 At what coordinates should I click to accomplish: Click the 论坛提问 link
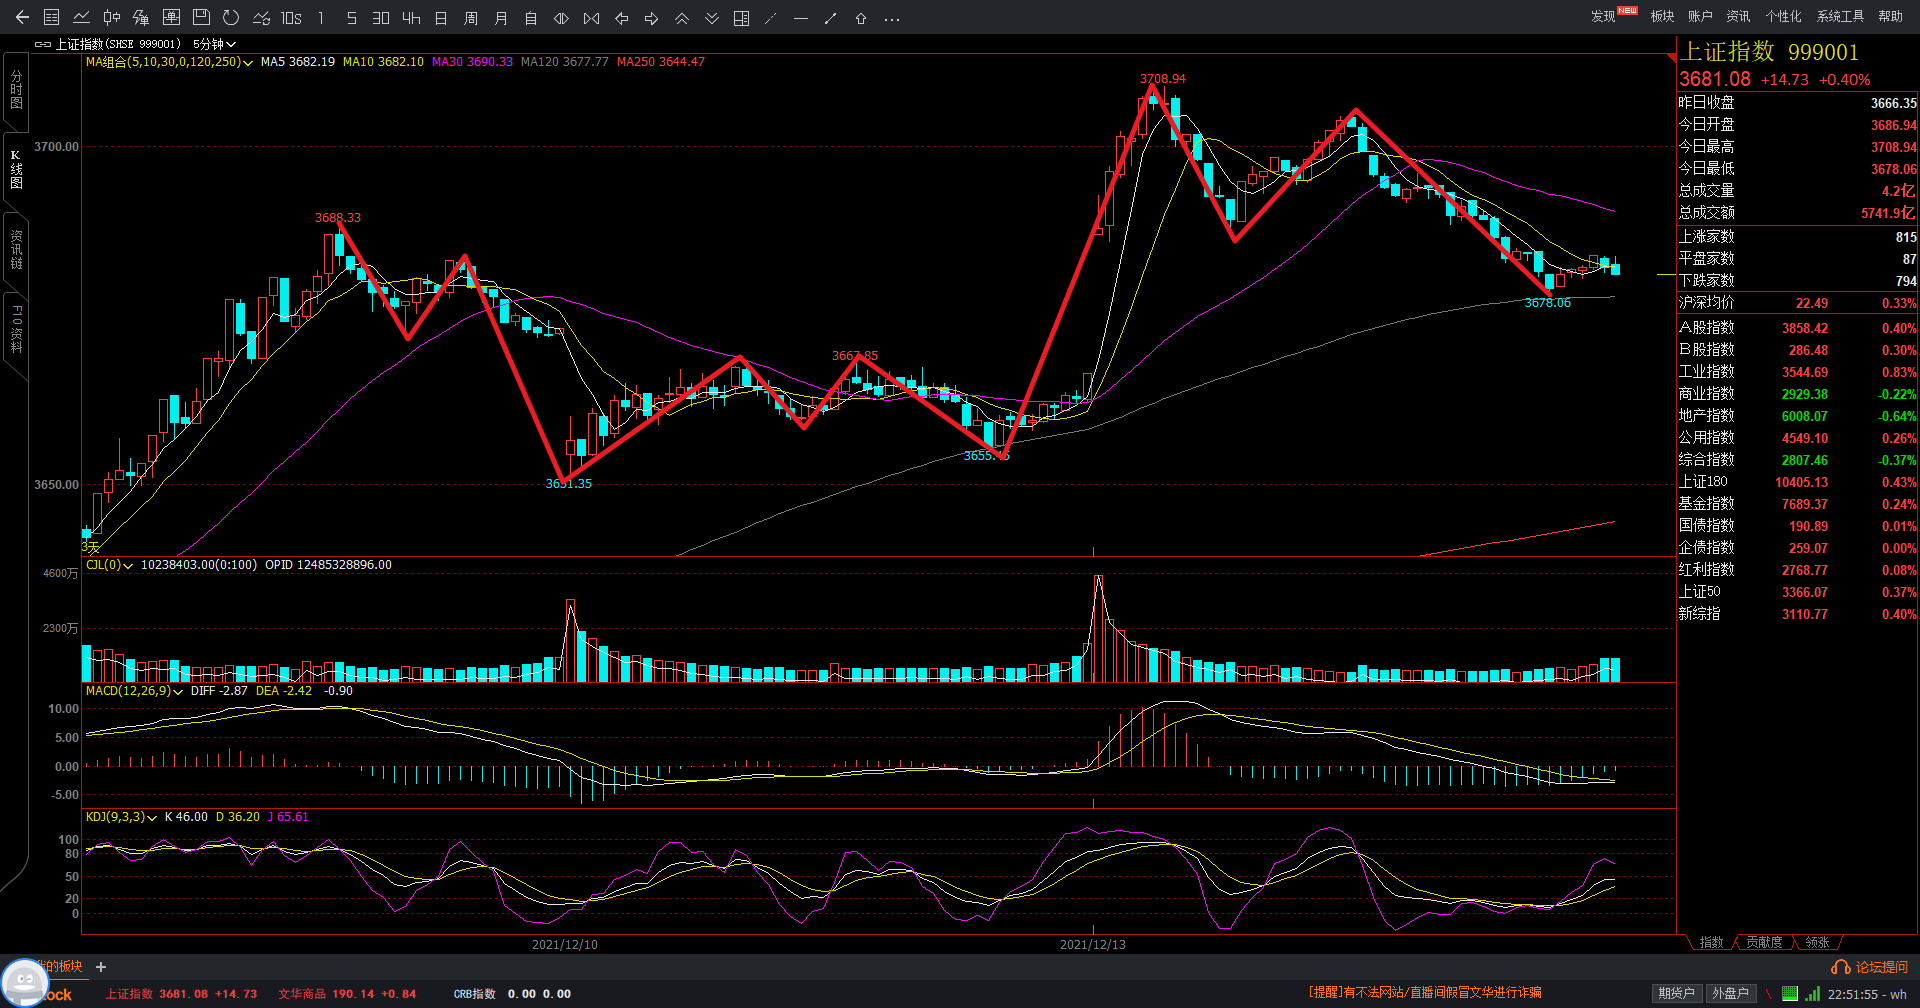click(1870, 967)
